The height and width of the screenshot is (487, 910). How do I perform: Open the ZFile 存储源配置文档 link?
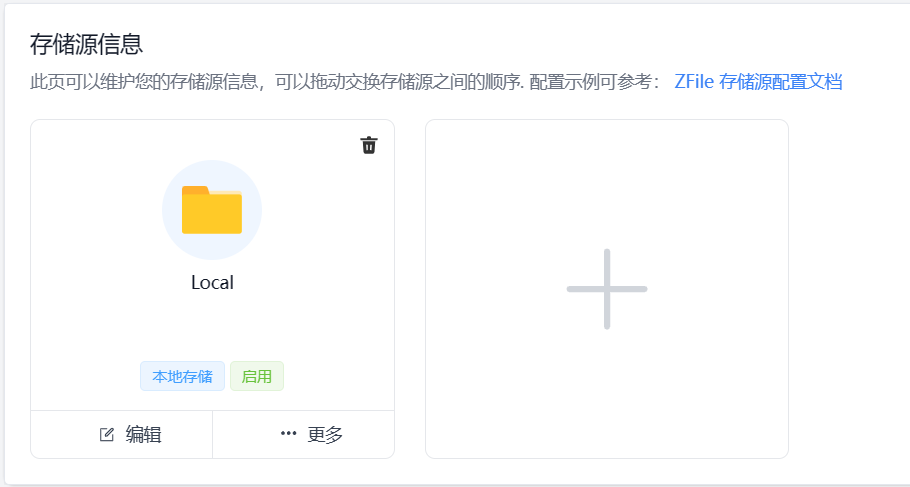click(758, 82)
